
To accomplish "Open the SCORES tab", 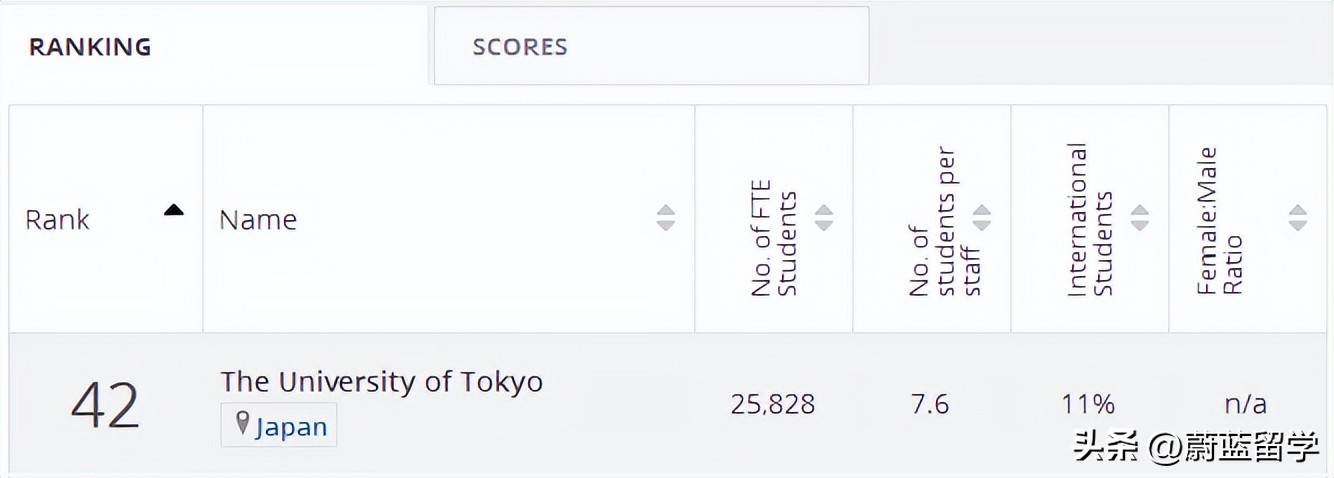I will point(519,47).
